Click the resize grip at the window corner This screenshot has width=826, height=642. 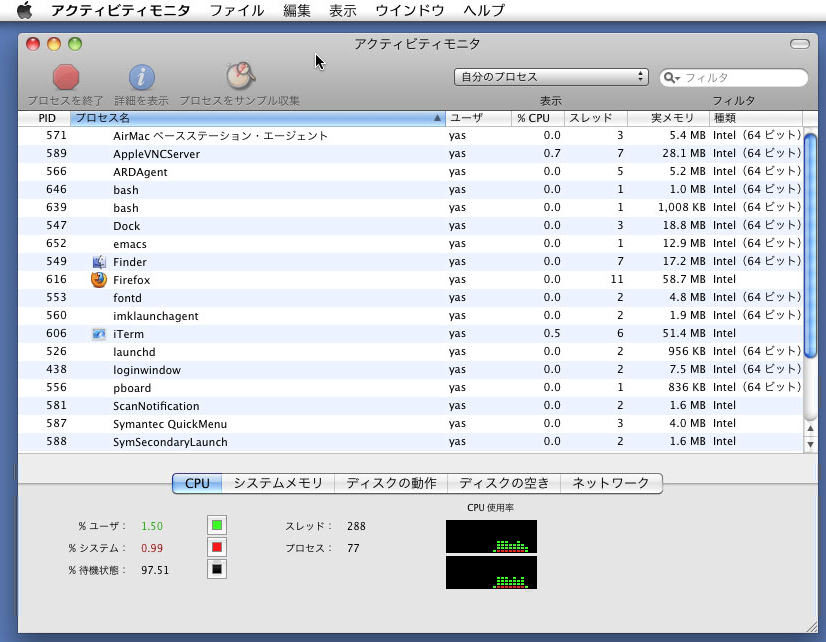[x=812, y=627]
